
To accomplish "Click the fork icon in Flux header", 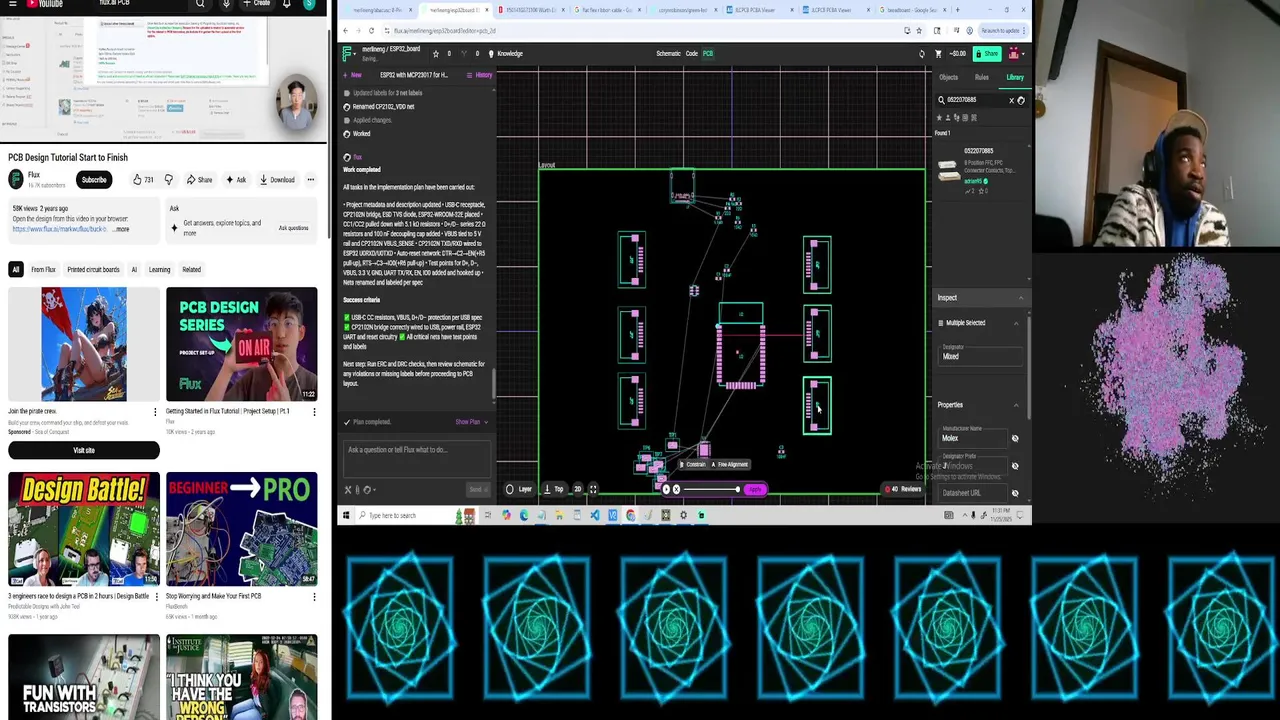I will pyautogui.click(x=465, y=53).
